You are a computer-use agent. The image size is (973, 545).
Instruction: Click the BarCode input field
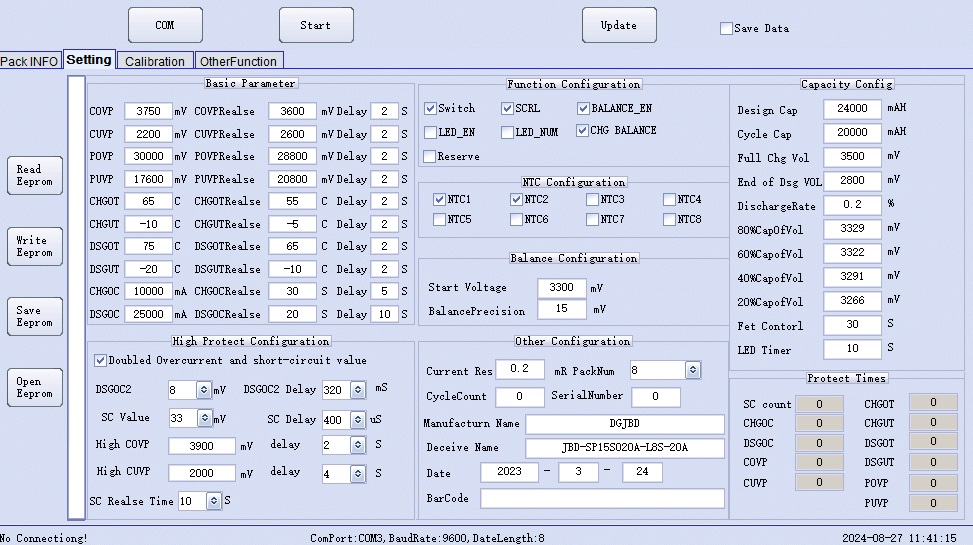[x=602, y=498]
